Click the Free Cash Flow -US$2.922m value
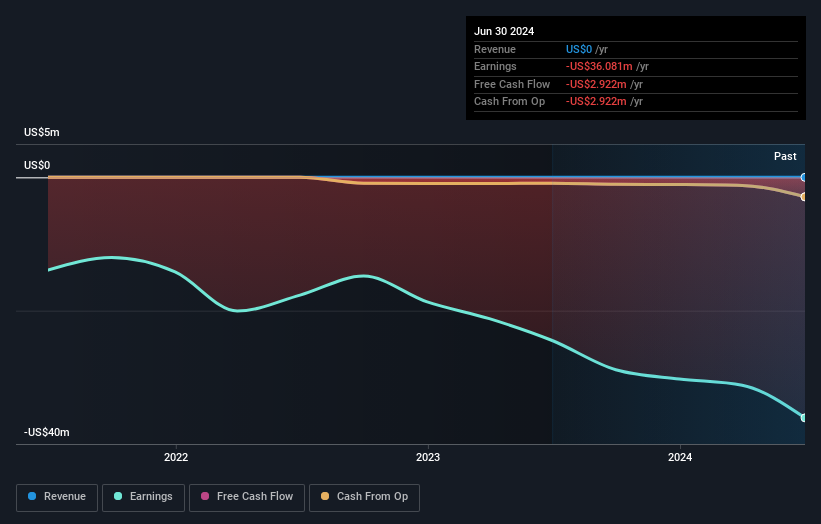The height and width of the screenshot is (524, 821). click(x=596, y=84)
